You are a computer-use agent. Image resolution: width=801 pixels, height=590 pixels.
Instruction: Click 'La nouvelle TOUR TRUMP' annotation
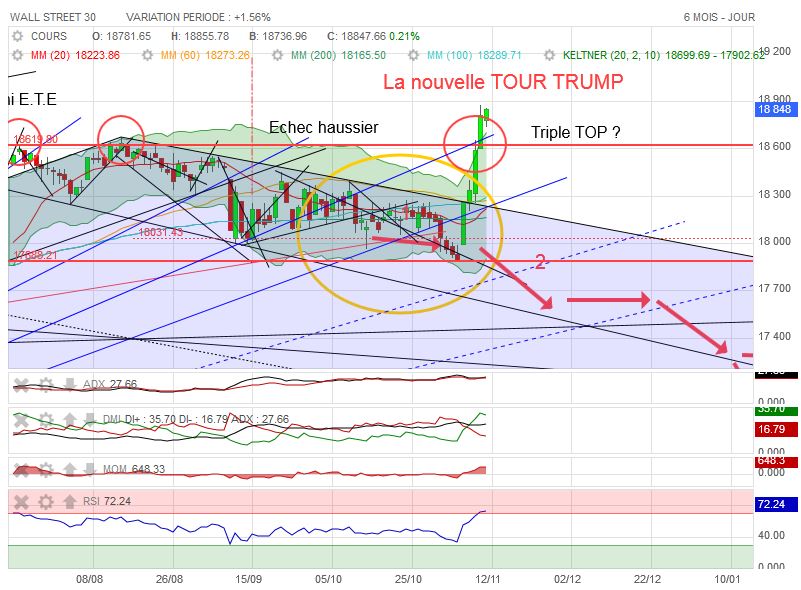[503, 82]
